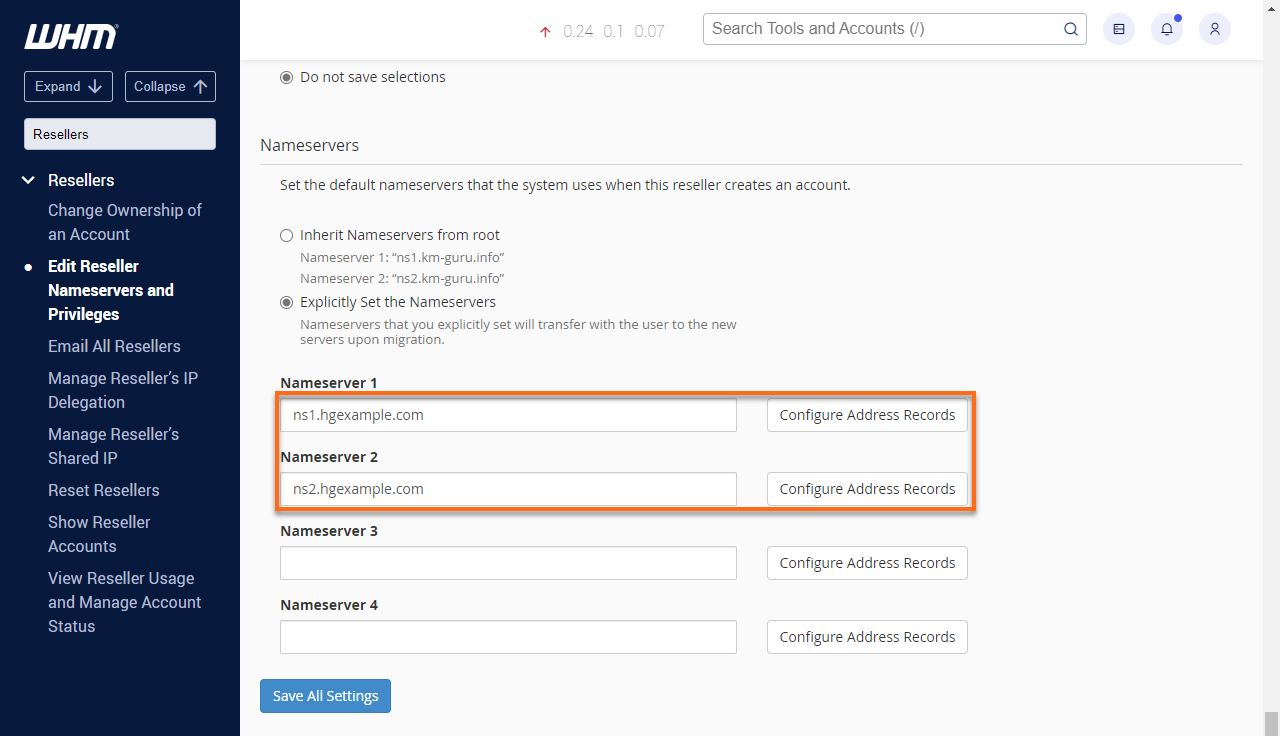This screenshot has width=1280, height=736.
Task: Click the Expand sidebar button
Action: 68,86
